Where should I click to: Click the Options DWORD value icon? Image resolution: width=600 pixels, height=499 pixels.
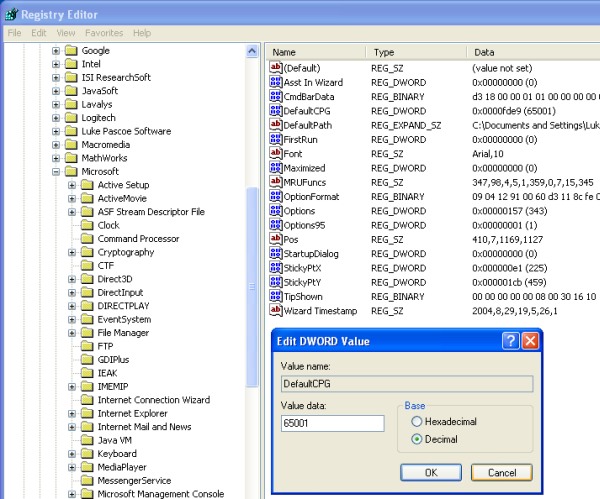click(276, 210)
